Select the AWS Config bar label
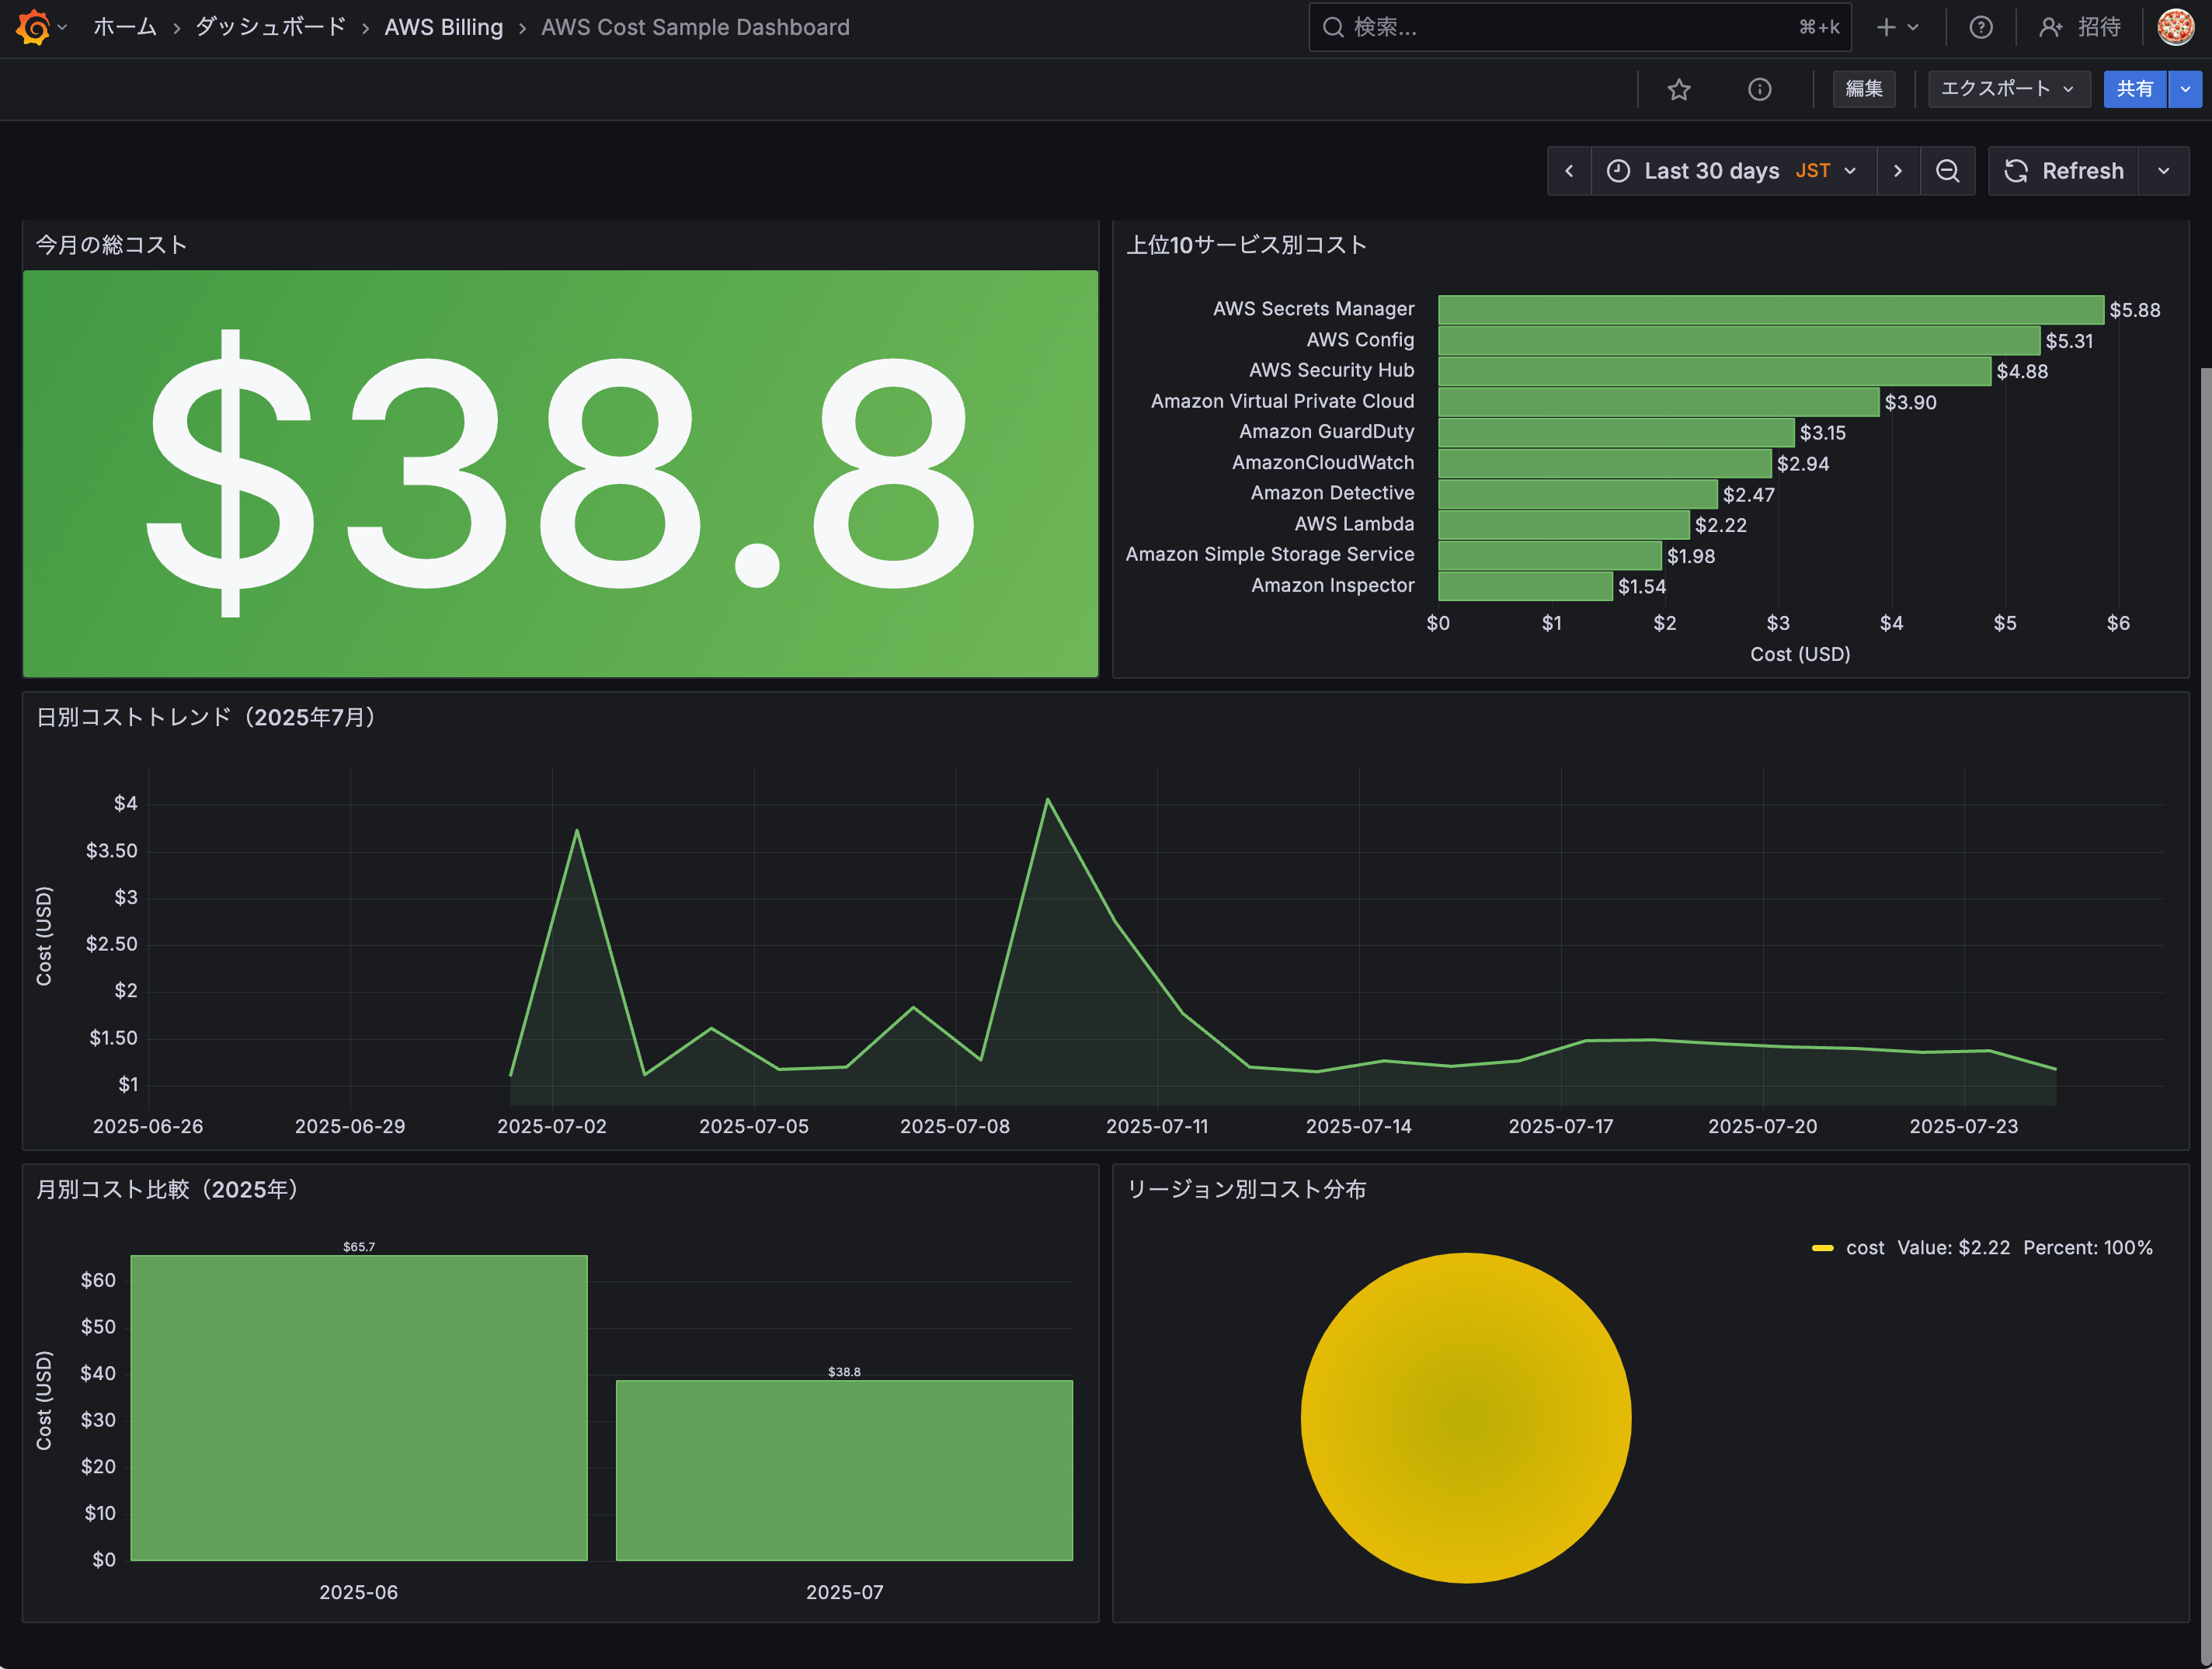The image size is (2212, 1669). [x=1360, y=340]
